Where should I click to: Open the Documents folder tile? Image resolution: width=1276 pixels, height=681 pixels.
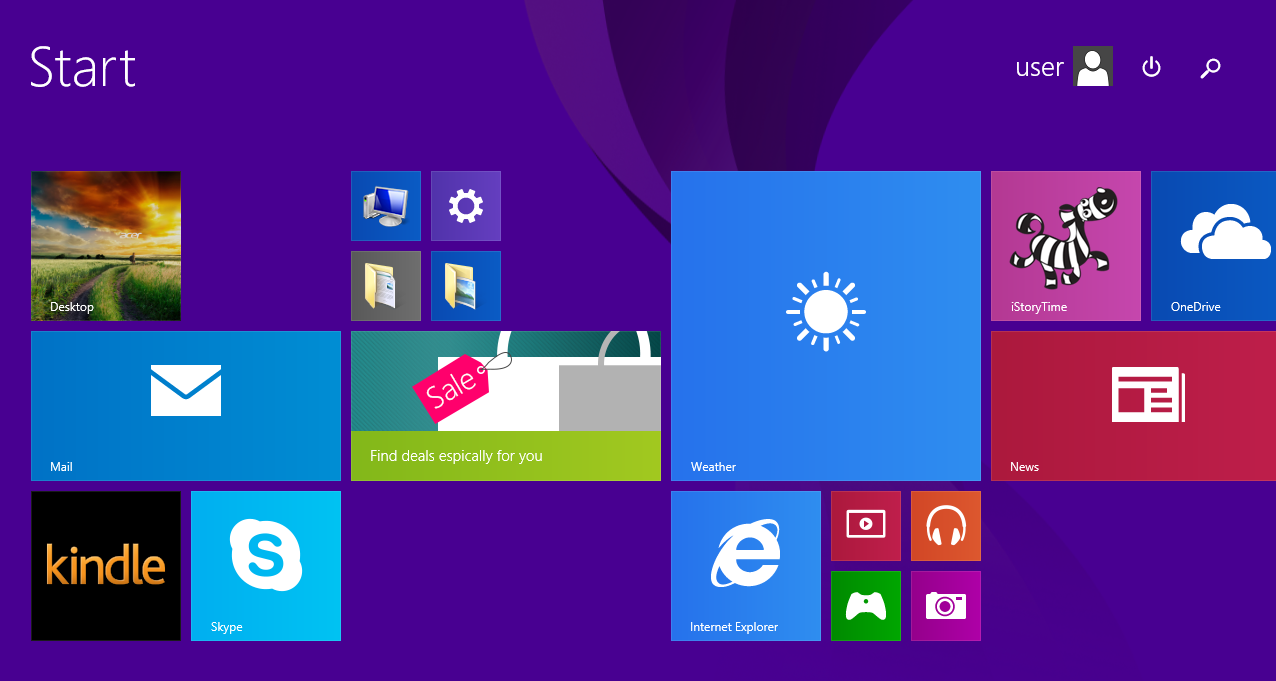(x=386, y=286)
